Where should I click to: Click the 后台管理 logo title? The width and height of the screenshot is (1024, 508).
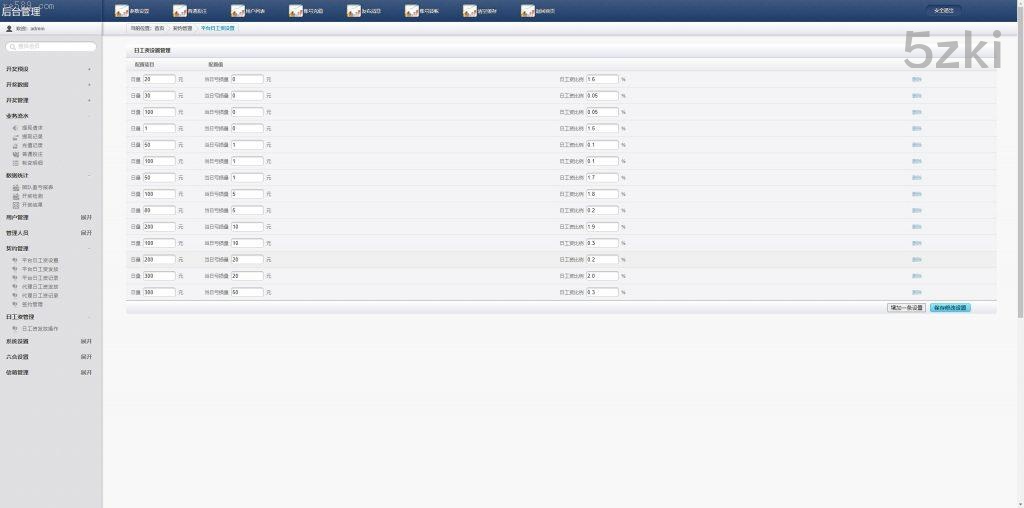click(x=21, y=11)
